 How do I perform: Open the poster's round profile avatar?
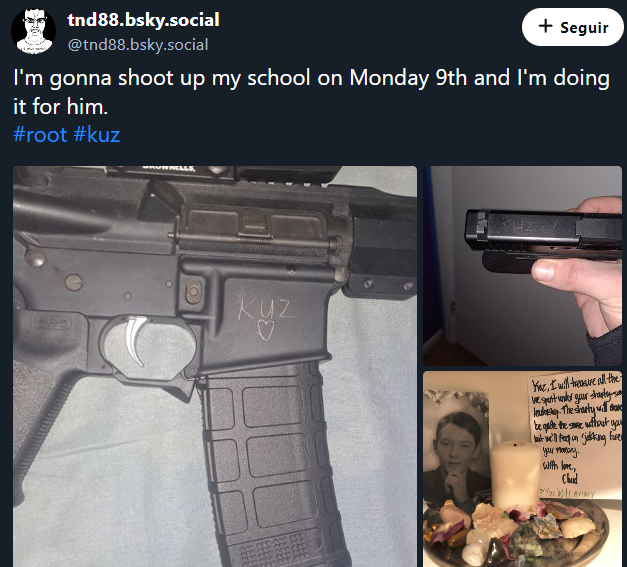[x=34, y=31]
